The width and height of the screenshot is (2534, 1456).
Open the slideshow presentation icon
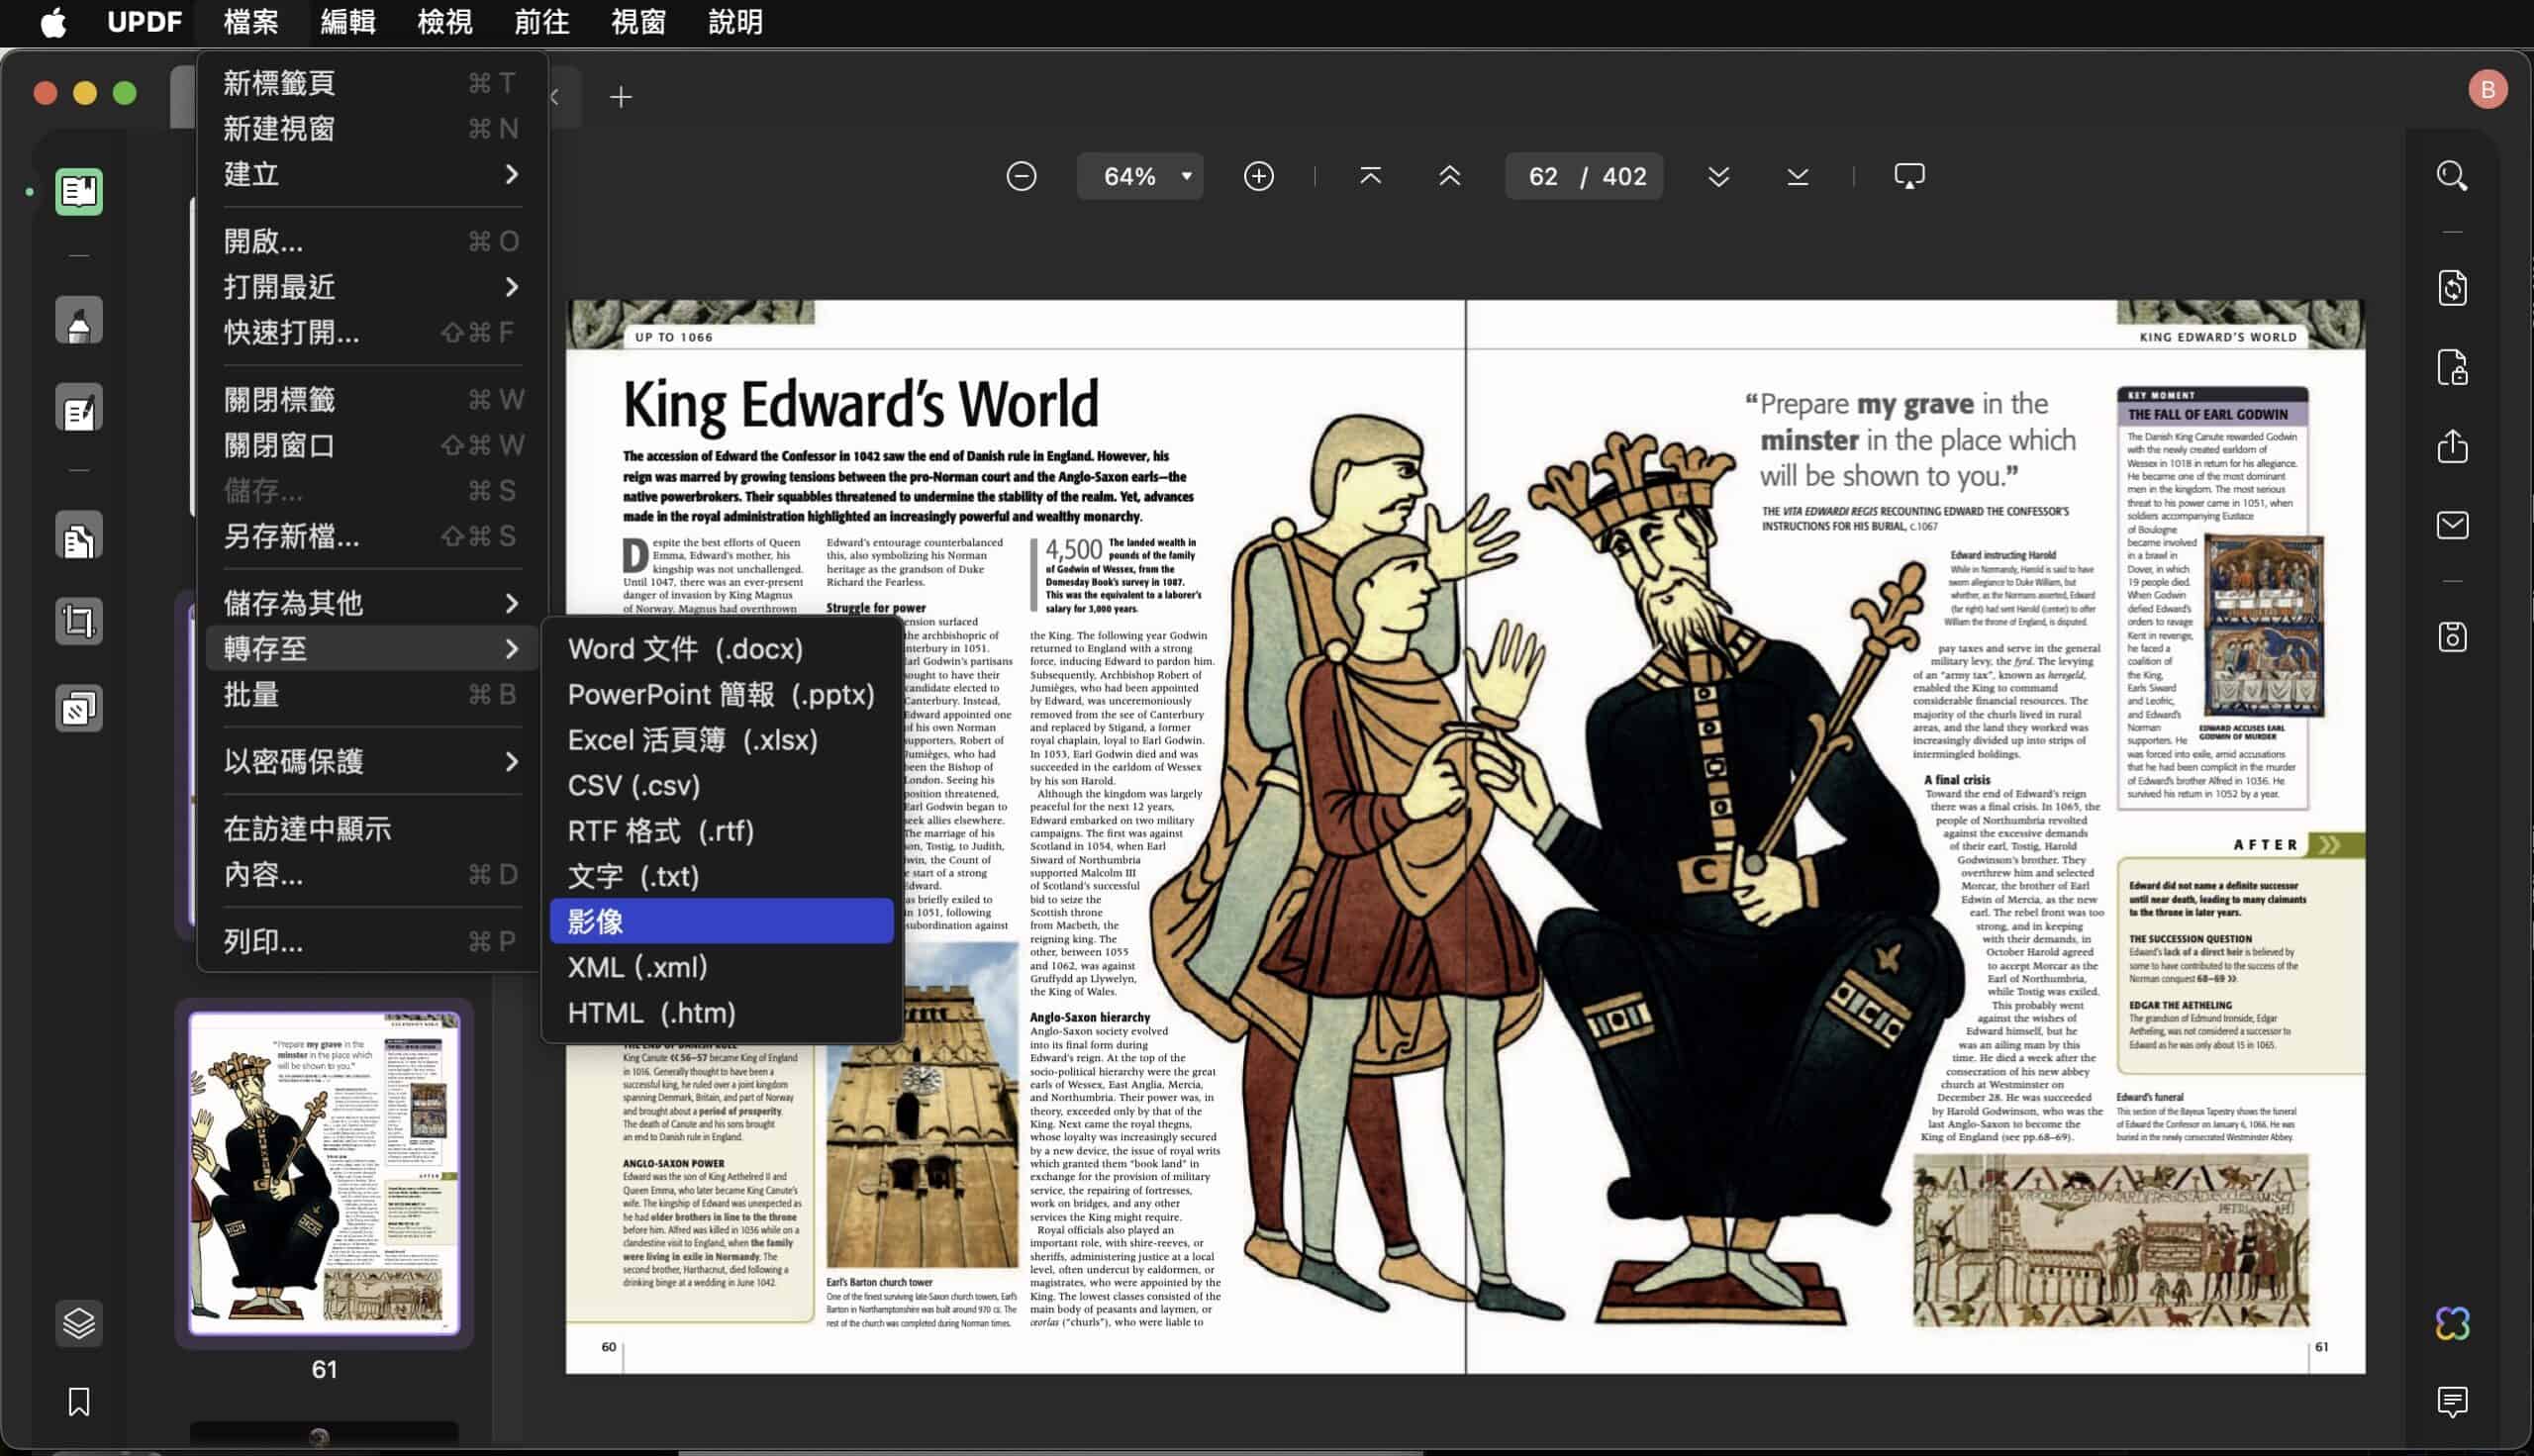pos(1908,177)
